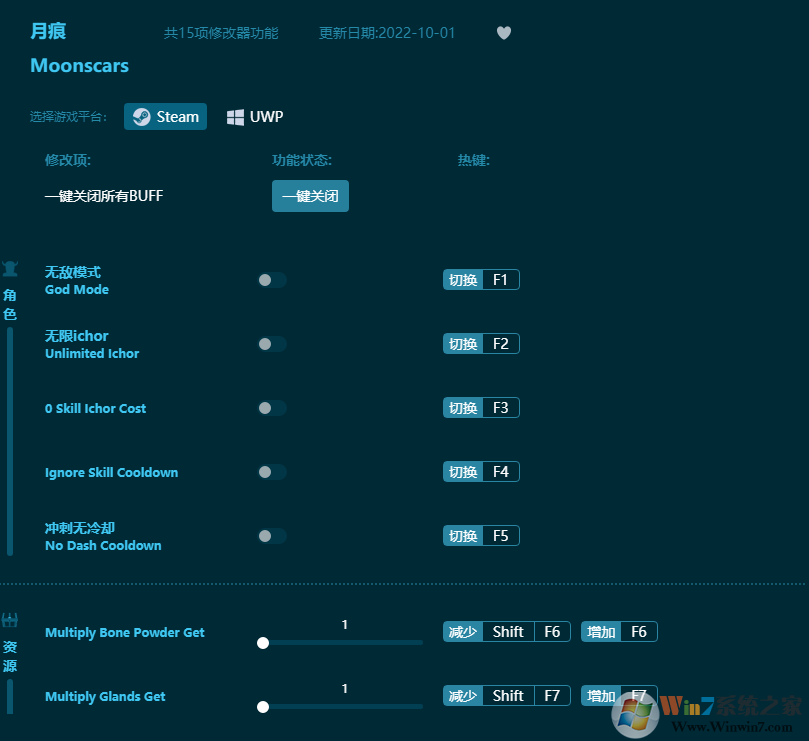Viewport: 809px width, 741px height.
Task: Click the 更新日期:2022-10-01 text
Action: click(387, 33)
